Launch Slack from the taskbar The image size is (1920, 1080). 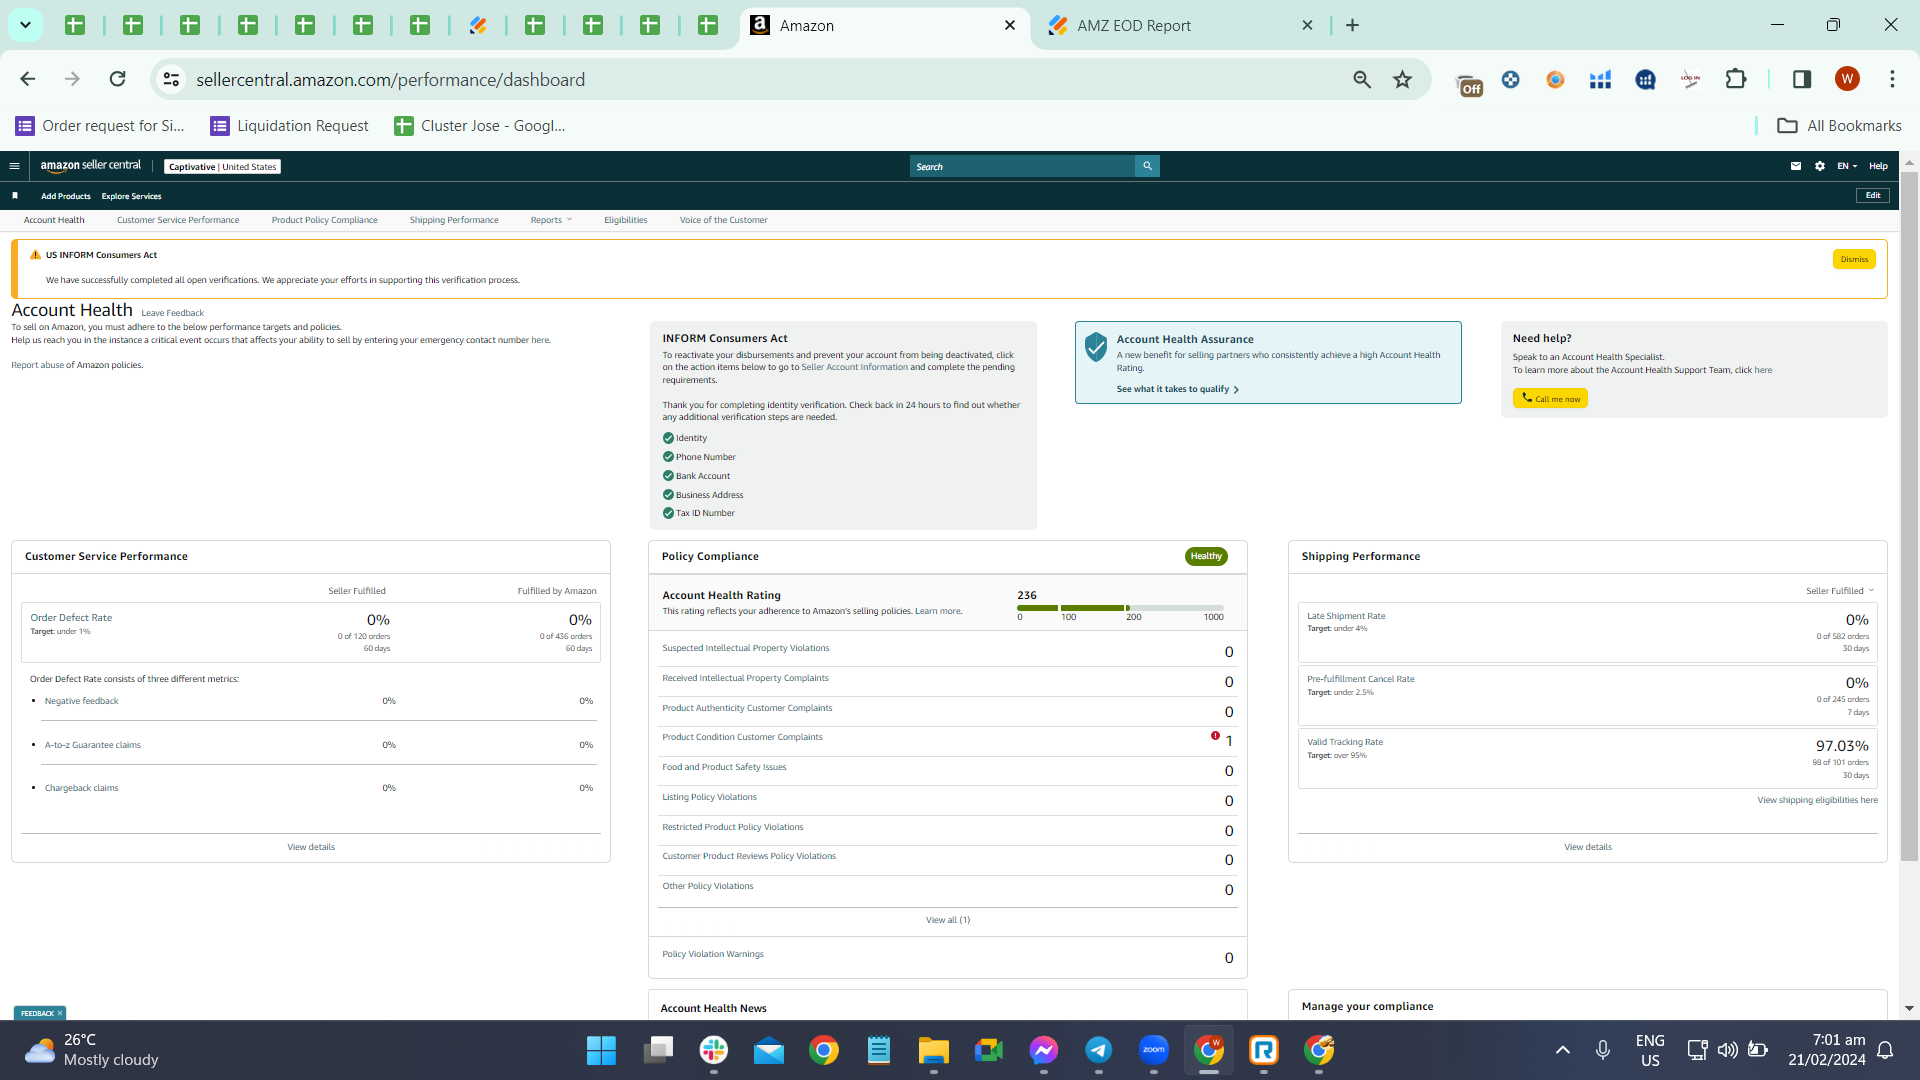[714, 1050]
